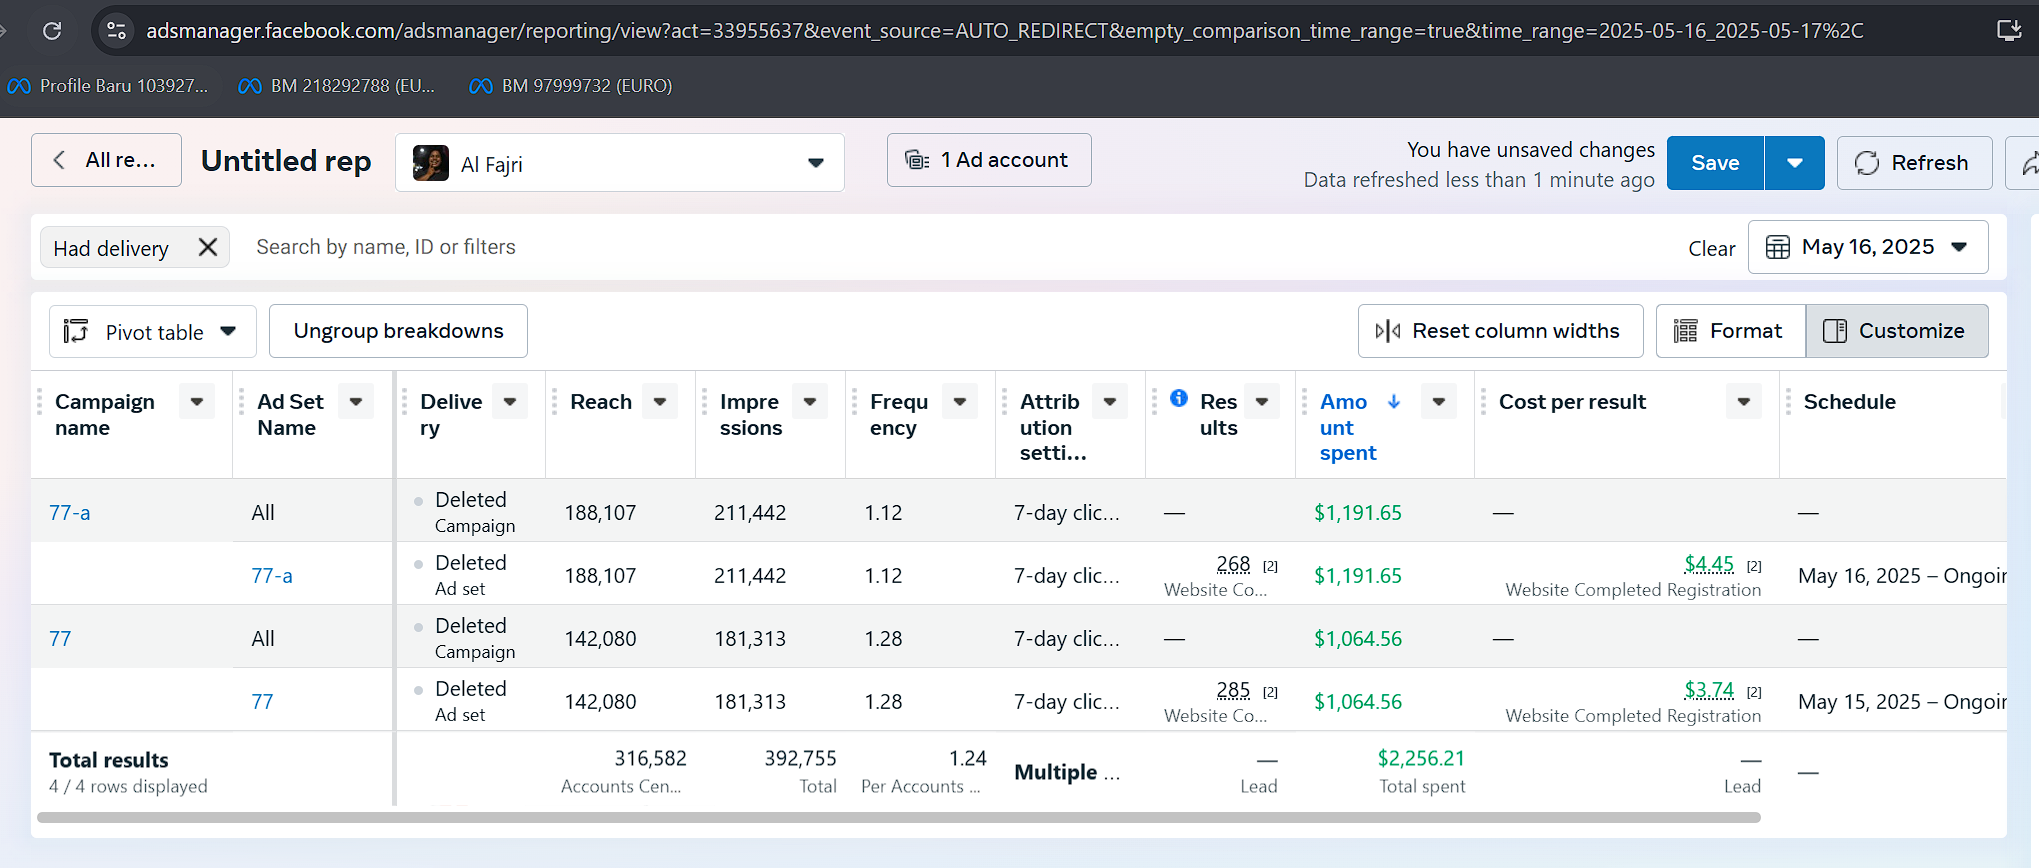Image resolution: width=2039 pixels, height=868 pixels.
Task: Remove the Had delivery filter
Action: (208, 247)
